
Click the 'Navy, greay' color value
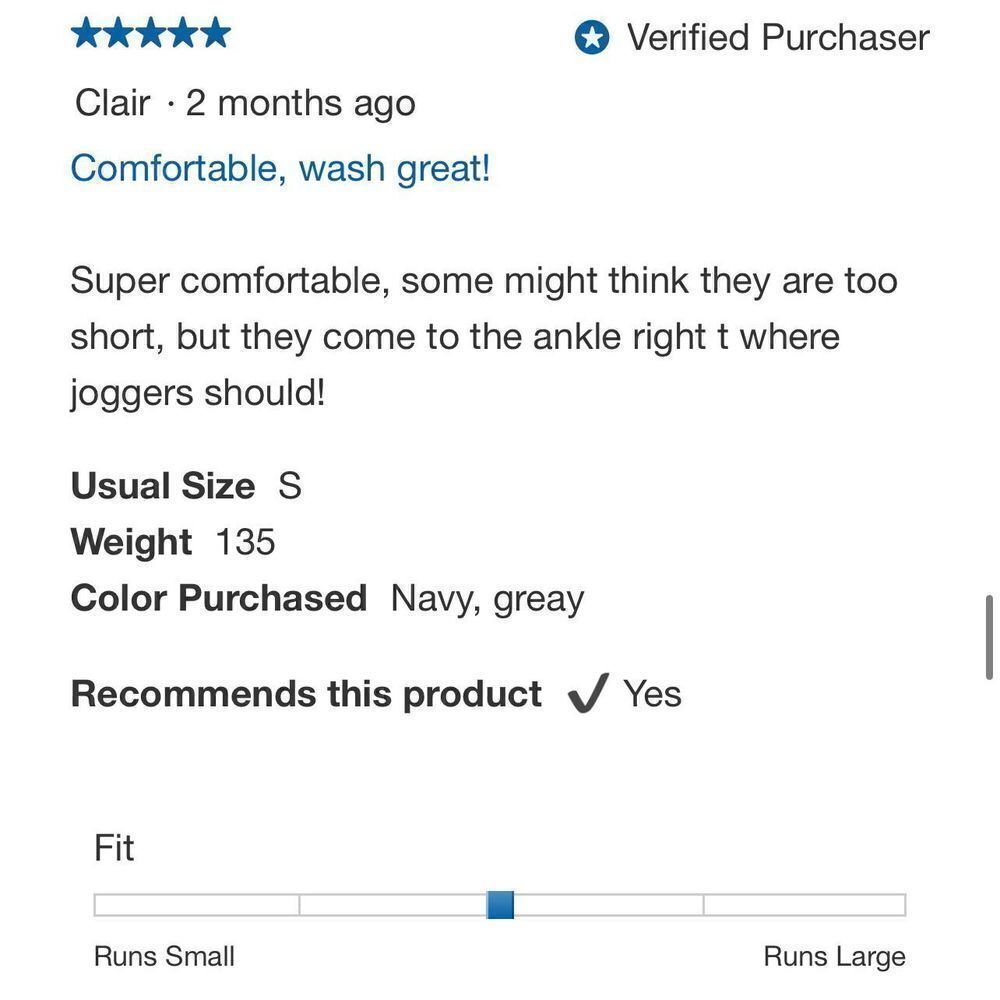point(487,599)
